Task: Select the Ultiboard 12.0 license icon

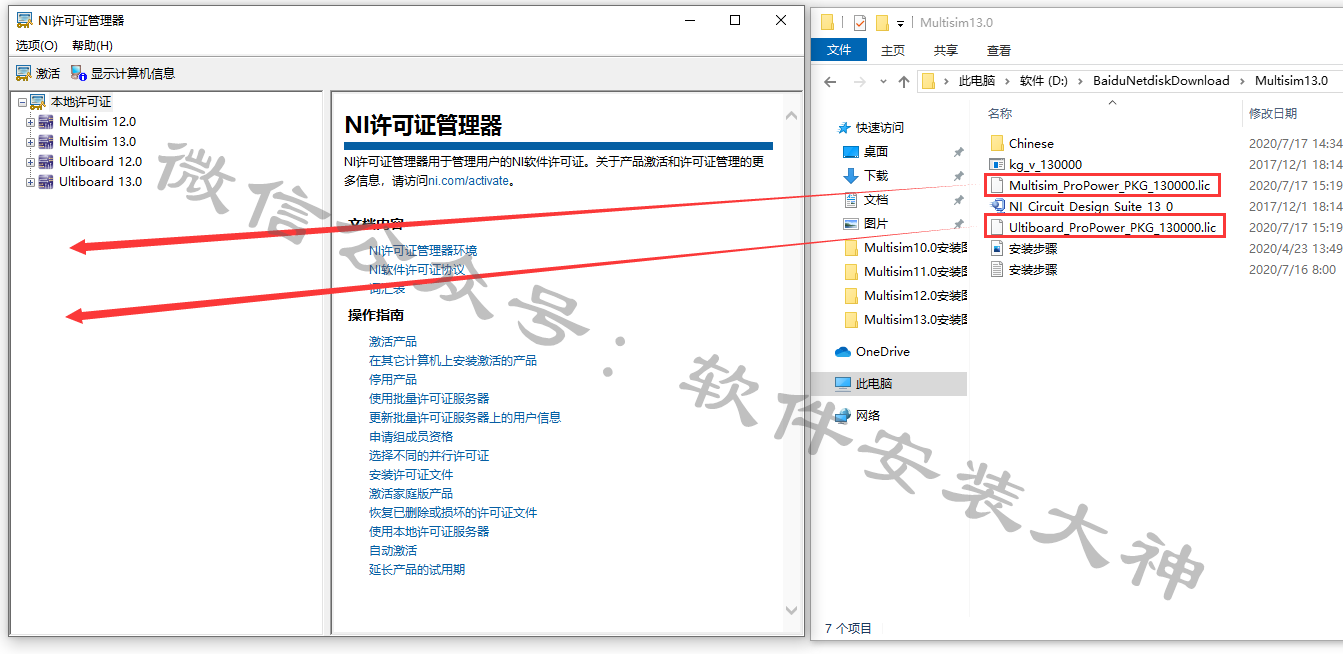Action: (46, 162)
